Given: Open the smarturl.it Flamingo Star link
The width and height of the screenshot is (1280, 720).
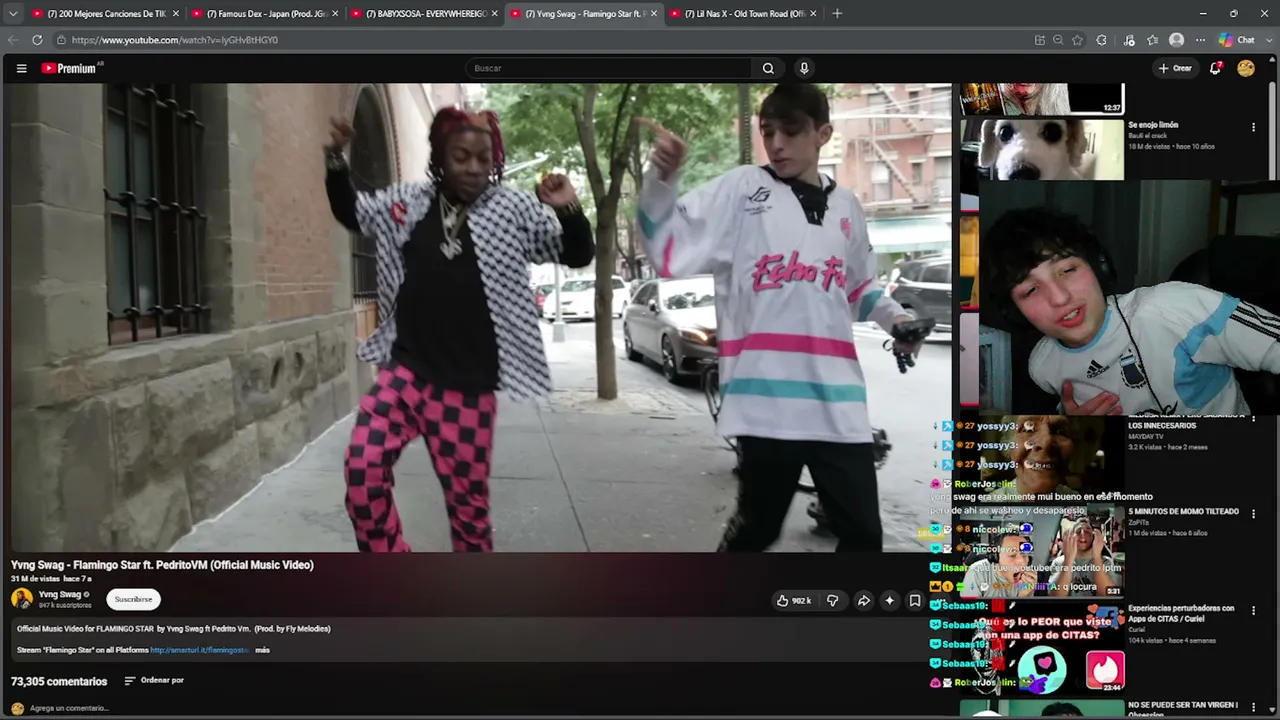Looking at the screenshot, I should coord(199,650).
